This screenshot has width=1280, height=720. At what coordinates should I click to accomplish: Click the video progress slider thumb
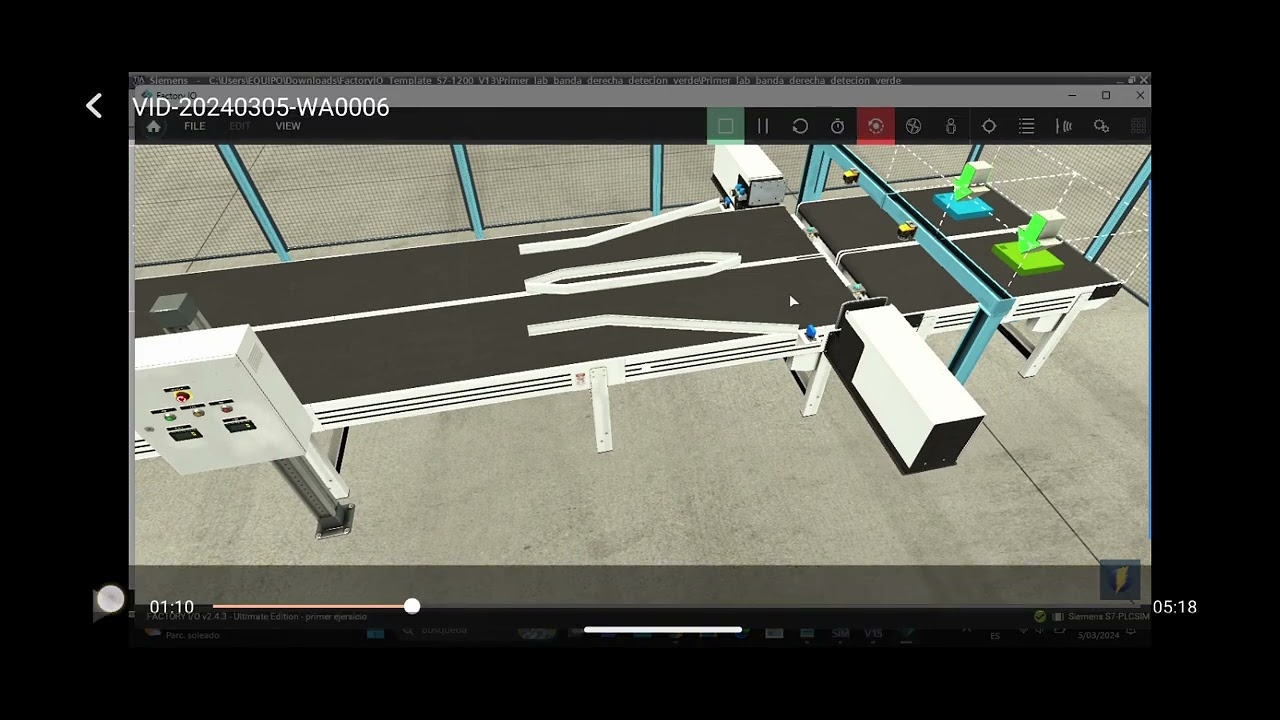coord(412,606)
